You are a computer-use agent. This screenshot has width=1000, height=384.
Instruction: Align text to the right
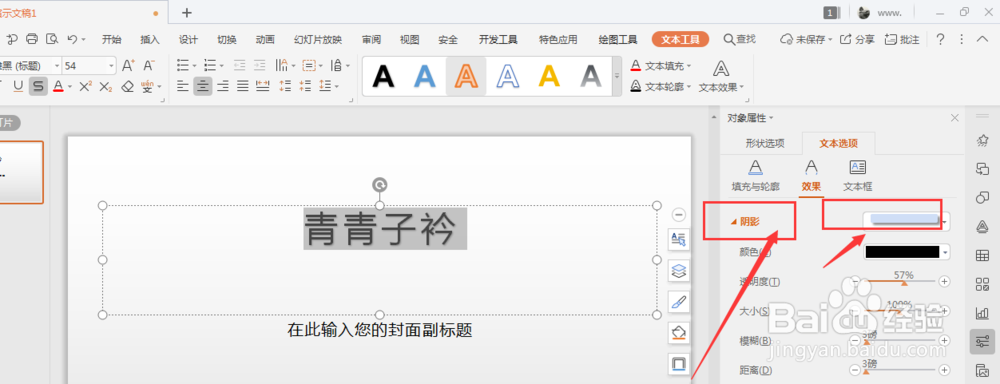coord(223,86)
